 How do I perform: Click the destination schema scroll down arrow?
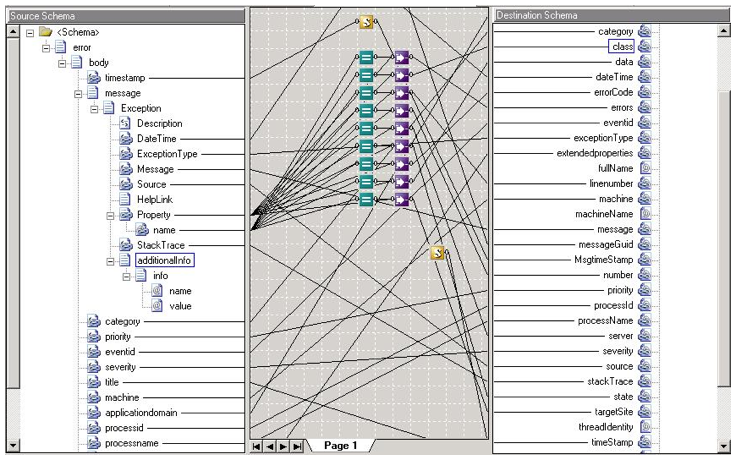(x=724, y=446)
